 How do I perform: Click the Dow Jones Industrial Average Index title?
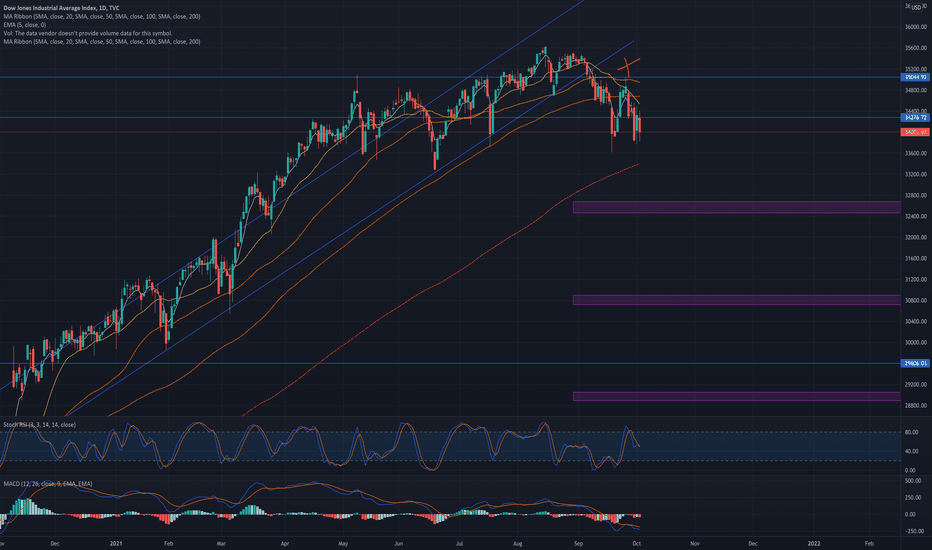(61, 8)
